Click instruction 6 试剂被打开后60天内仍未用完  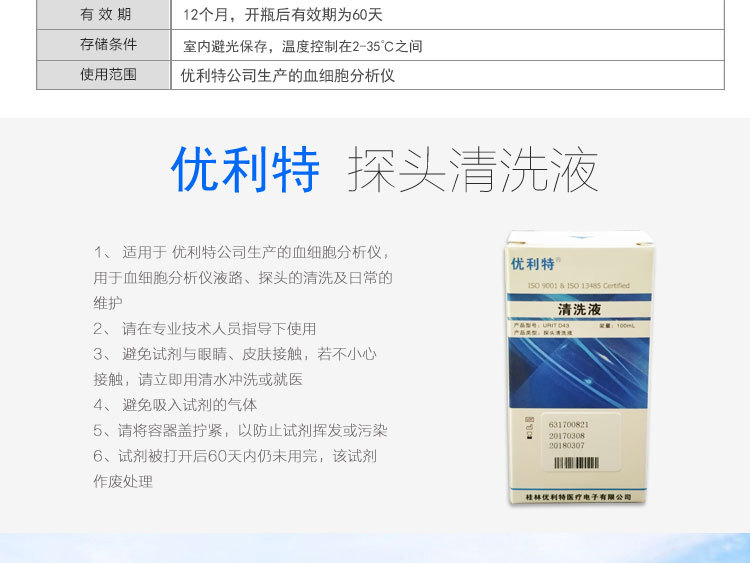(x=235, y=469)
